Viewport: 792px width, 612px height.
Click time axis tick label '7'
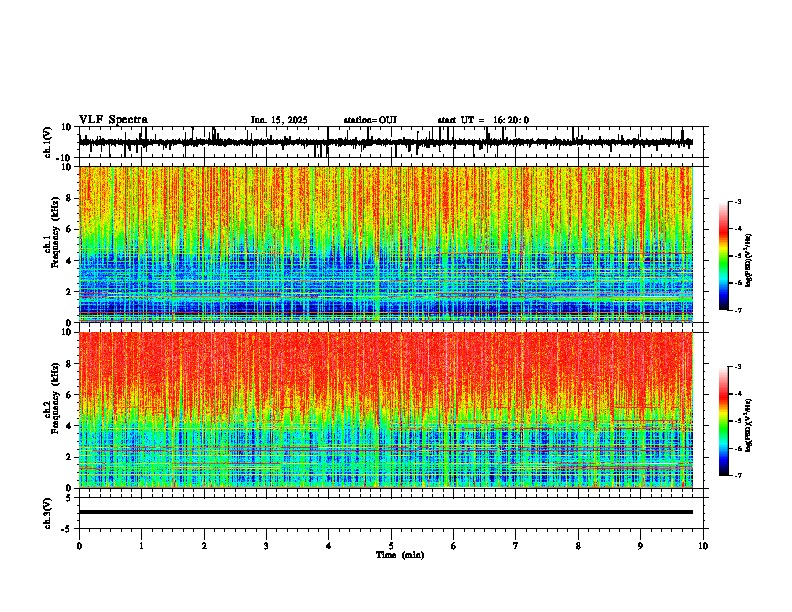click(516, 546)
